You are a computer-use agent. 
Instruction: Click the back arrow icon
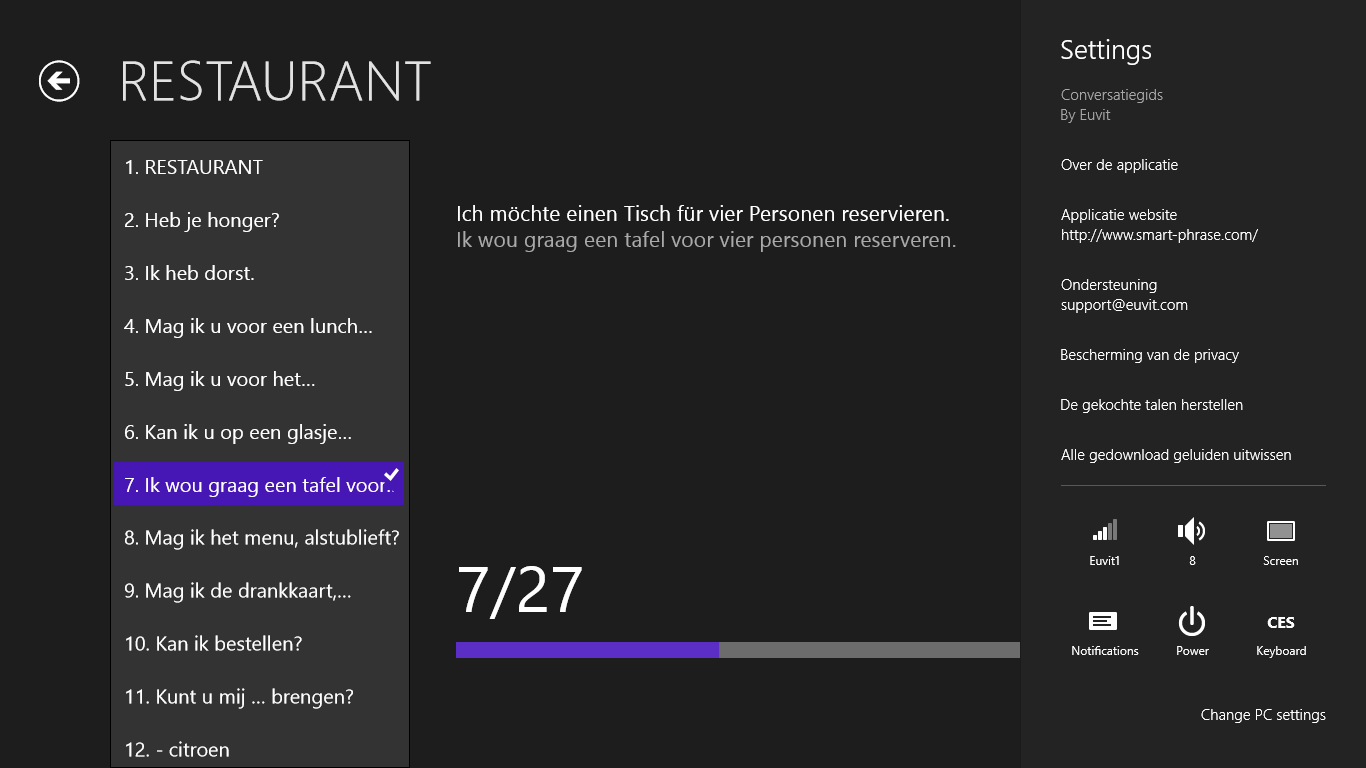click(x=59, y=81)
